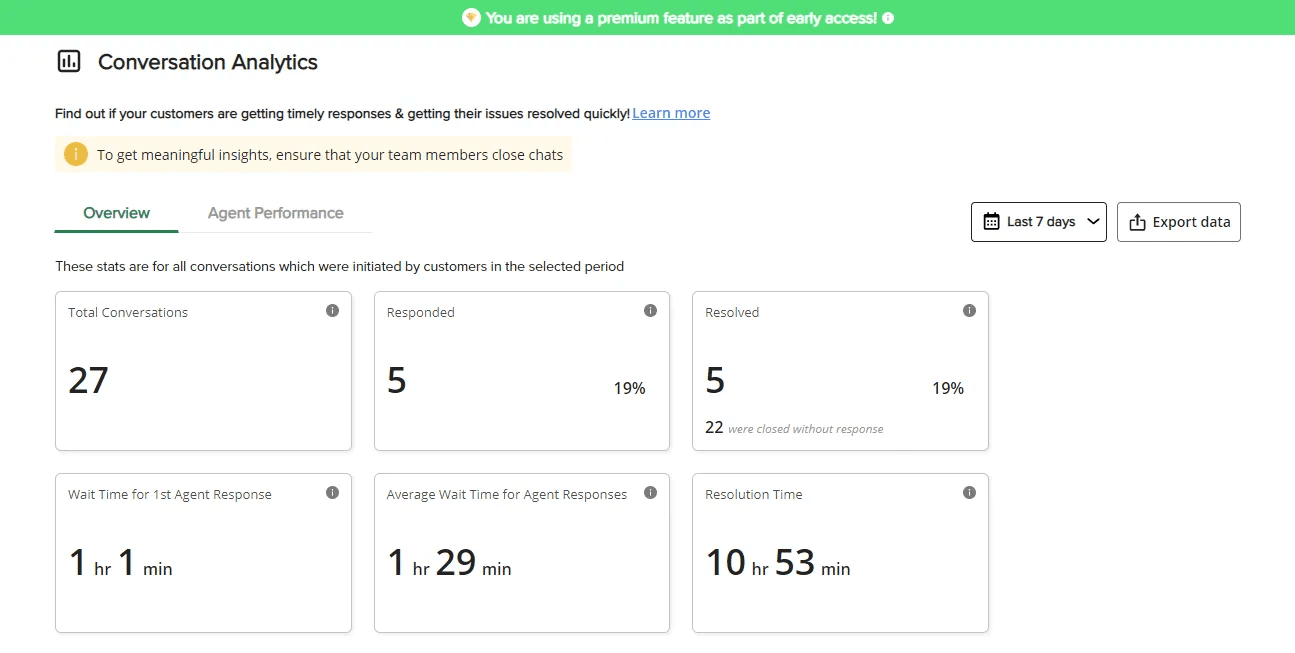This screenshot has height=653, width=1295.
Task: Open the Last 7 days date range dropdown
Action: 1038,221
